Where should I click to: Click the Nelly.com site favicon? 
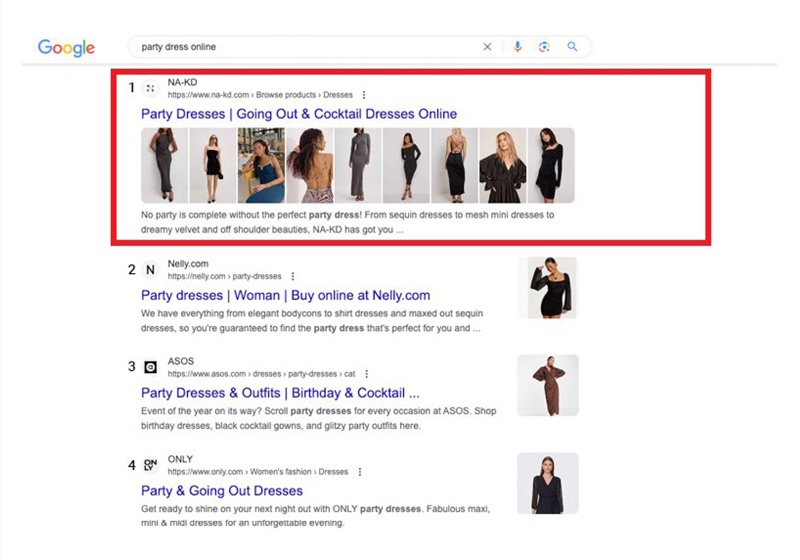click(x=151, y=269)
